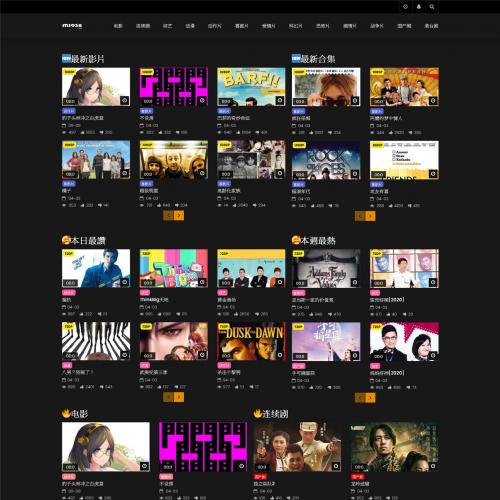The width and height of the screenshot is (500, 500).
Task: Open the Addams Family Values thumbnail
Action: tap(326, 268)
